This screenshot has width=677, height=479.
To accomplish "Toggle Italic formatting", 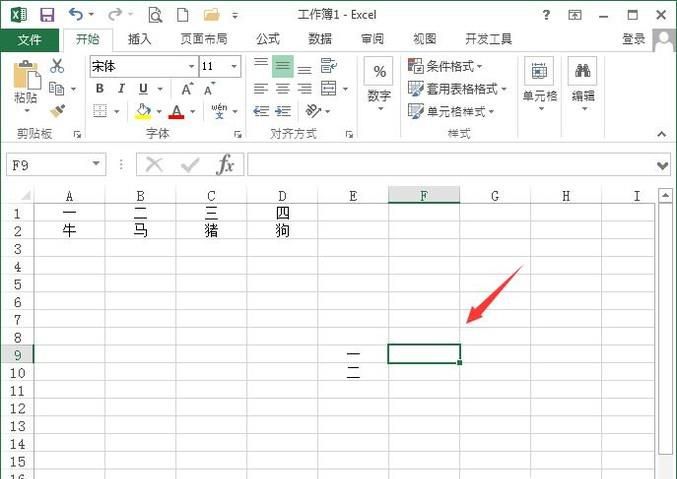I will coord(121,89).
